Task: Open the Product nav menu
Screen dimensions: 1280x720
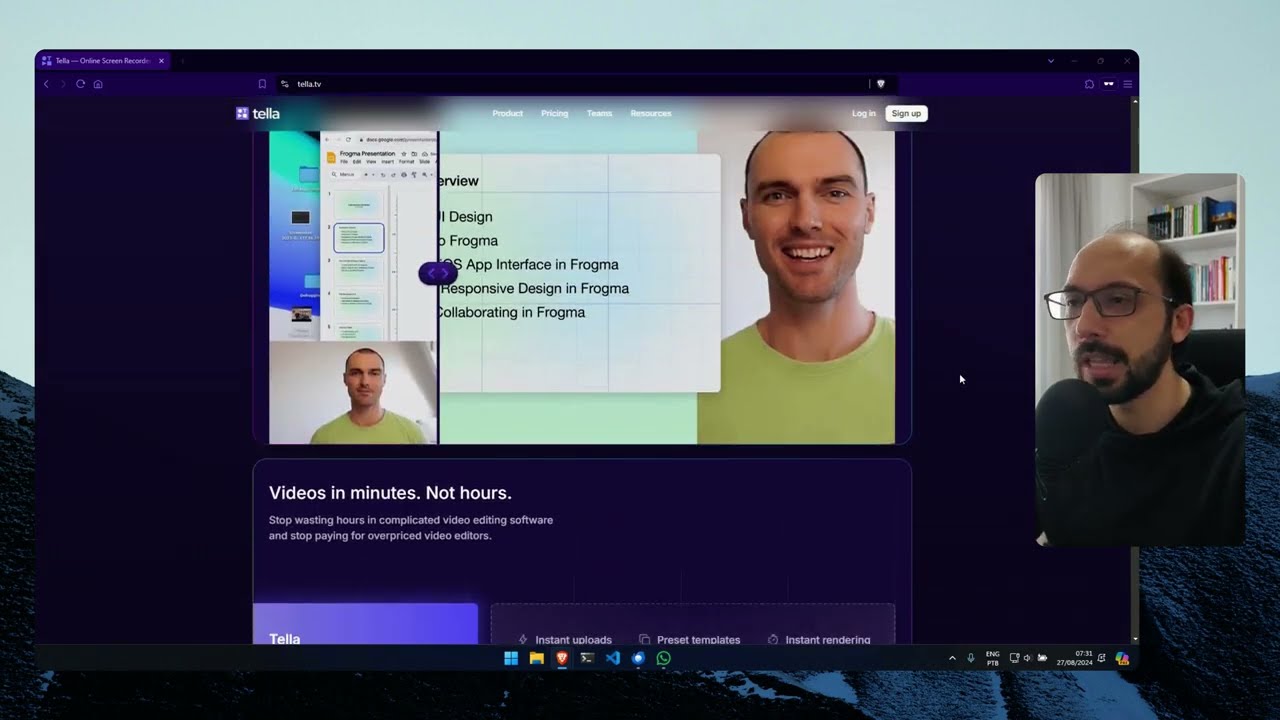Action: pyautogui.click(x=507, y=113)
